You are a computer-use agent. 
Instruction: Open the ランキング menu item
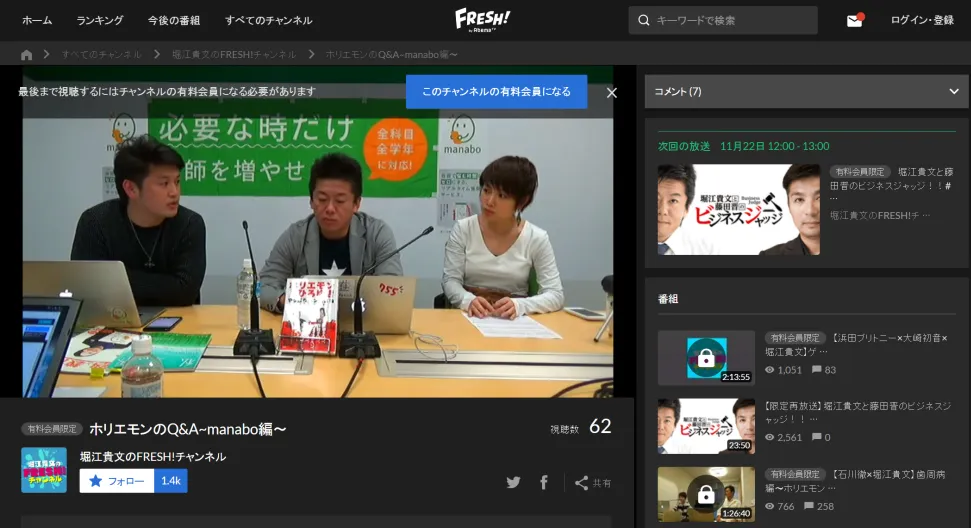100,20
